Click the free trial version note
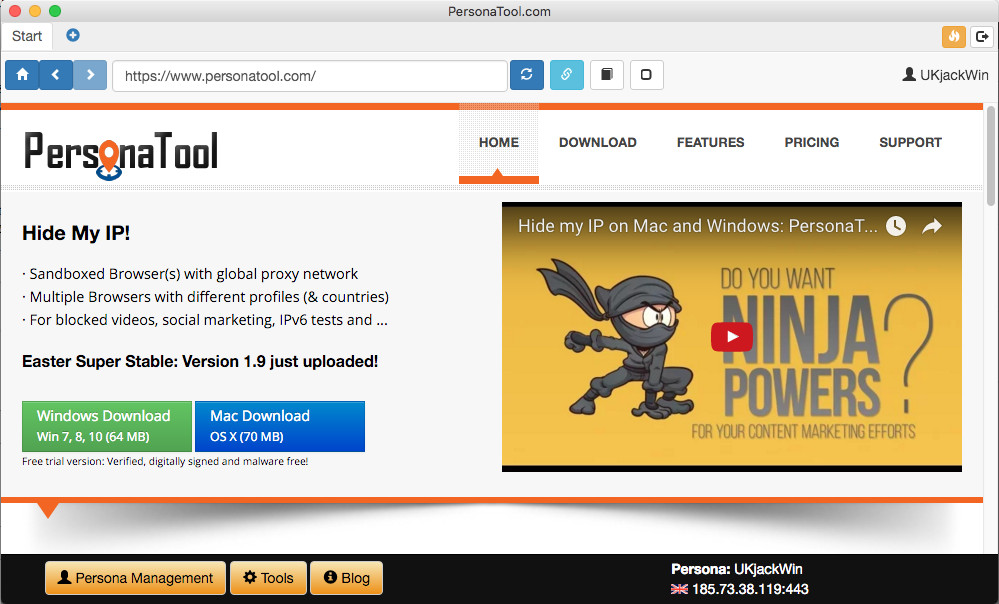 tap(165, 461)
